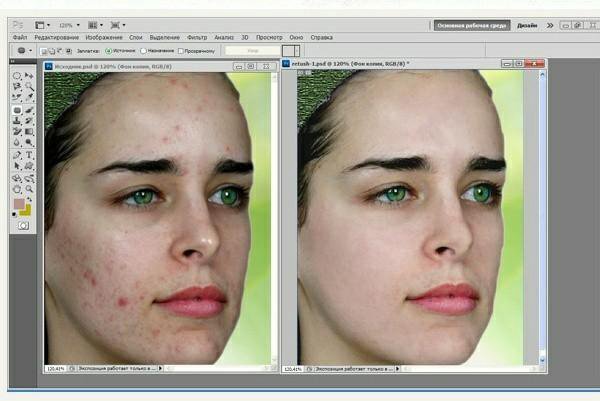Select the Zoom tool in toolbox
This screenshot has width=600, height=401.
coord(29,187)
